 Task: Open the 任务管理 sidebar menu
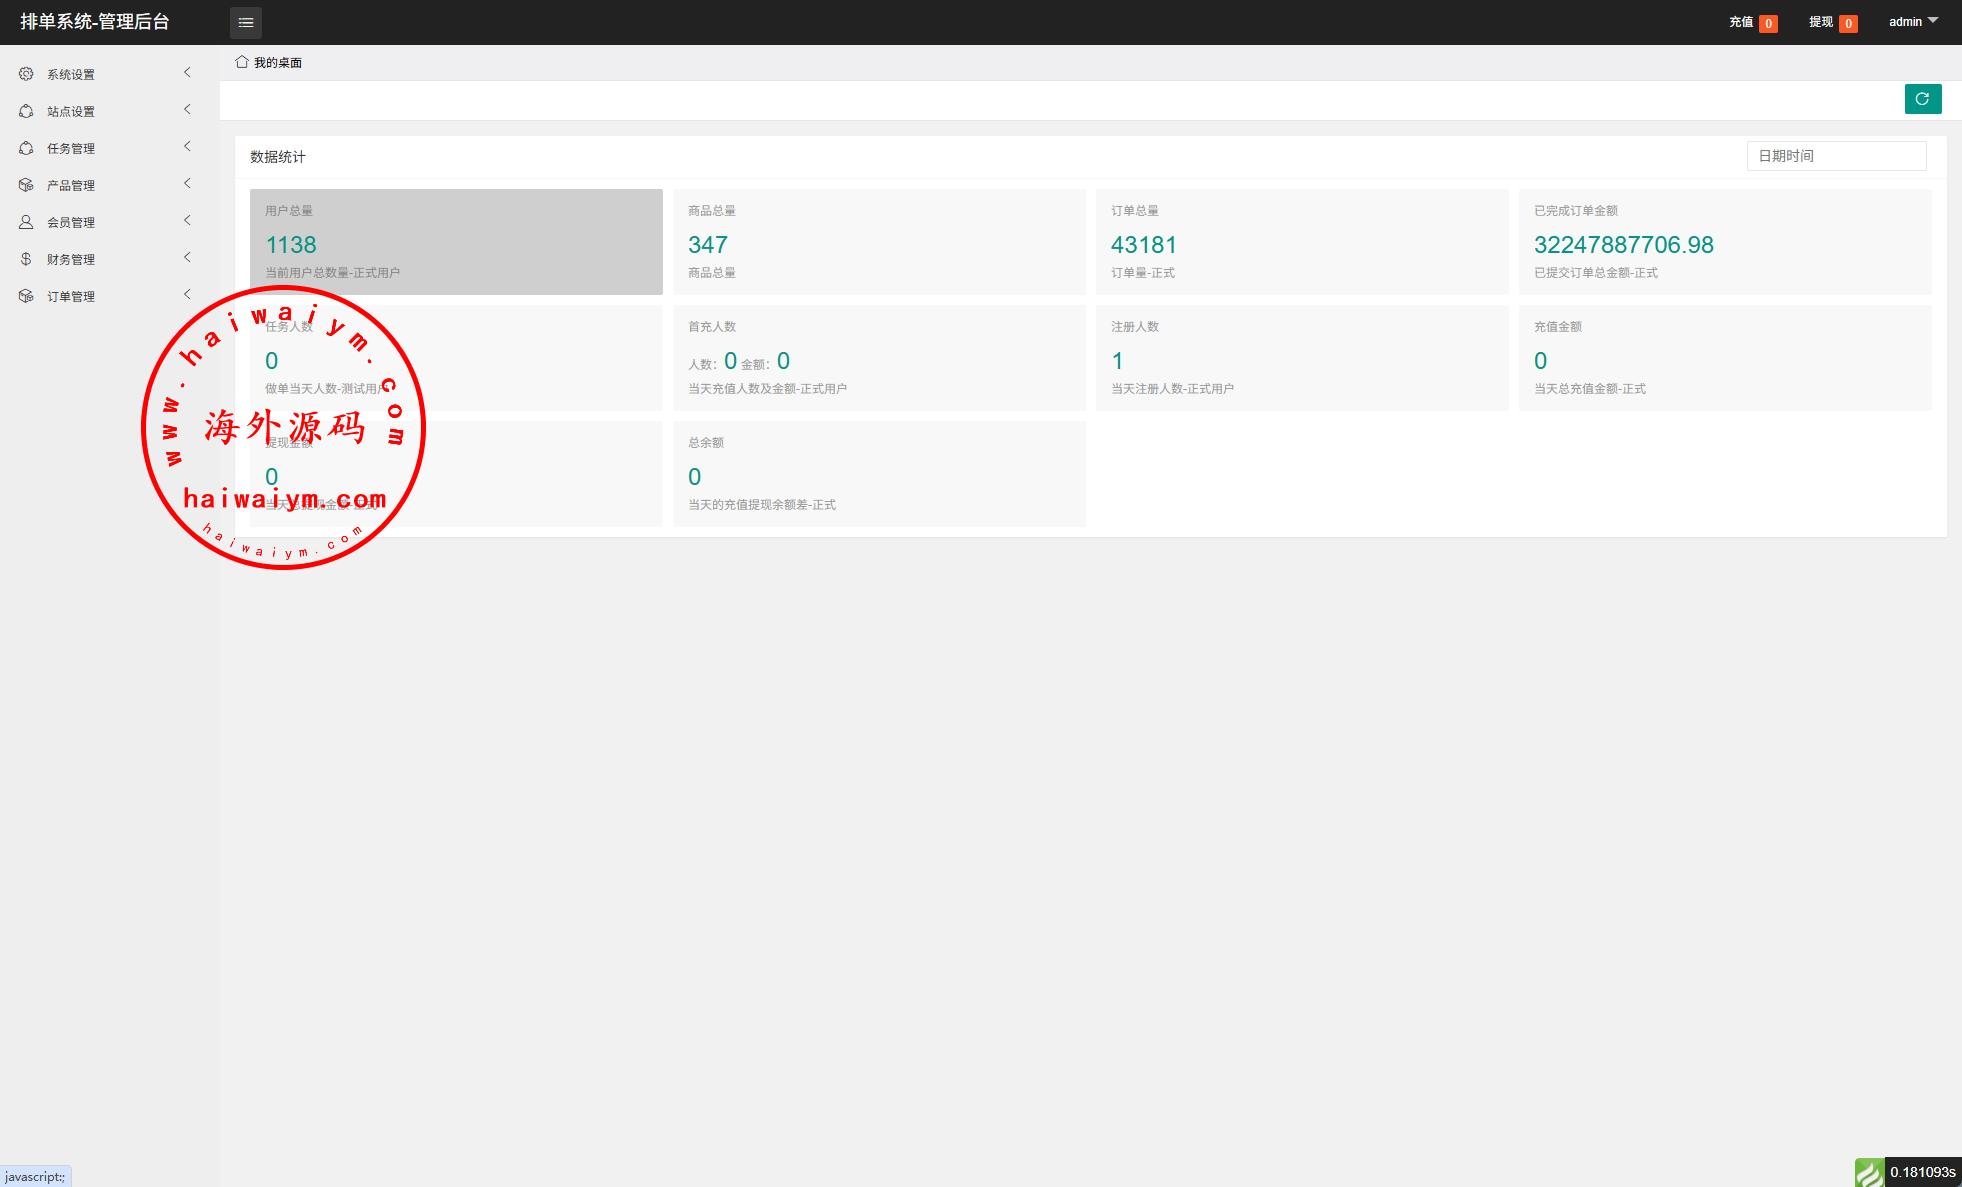tap(71, 148)
